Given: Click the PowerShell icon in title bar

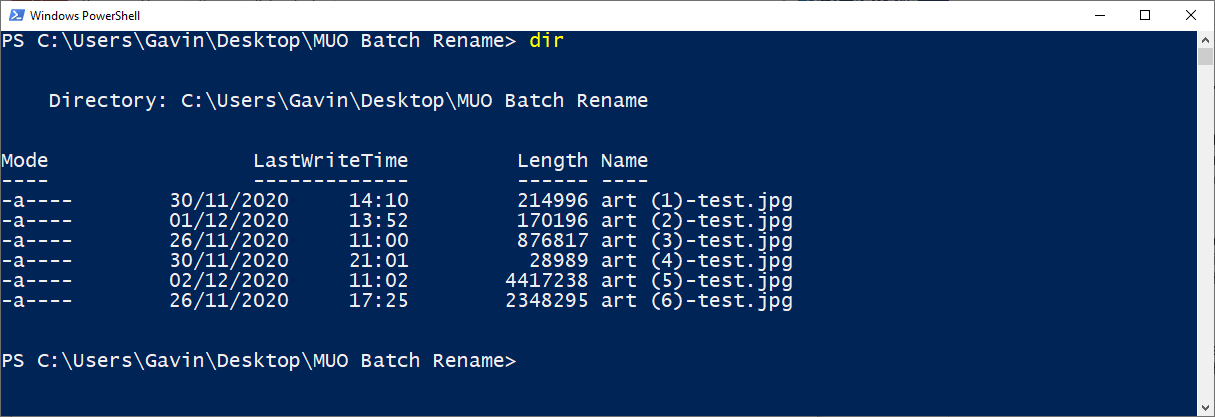Looking at the screenshot, I should [14, 16].
